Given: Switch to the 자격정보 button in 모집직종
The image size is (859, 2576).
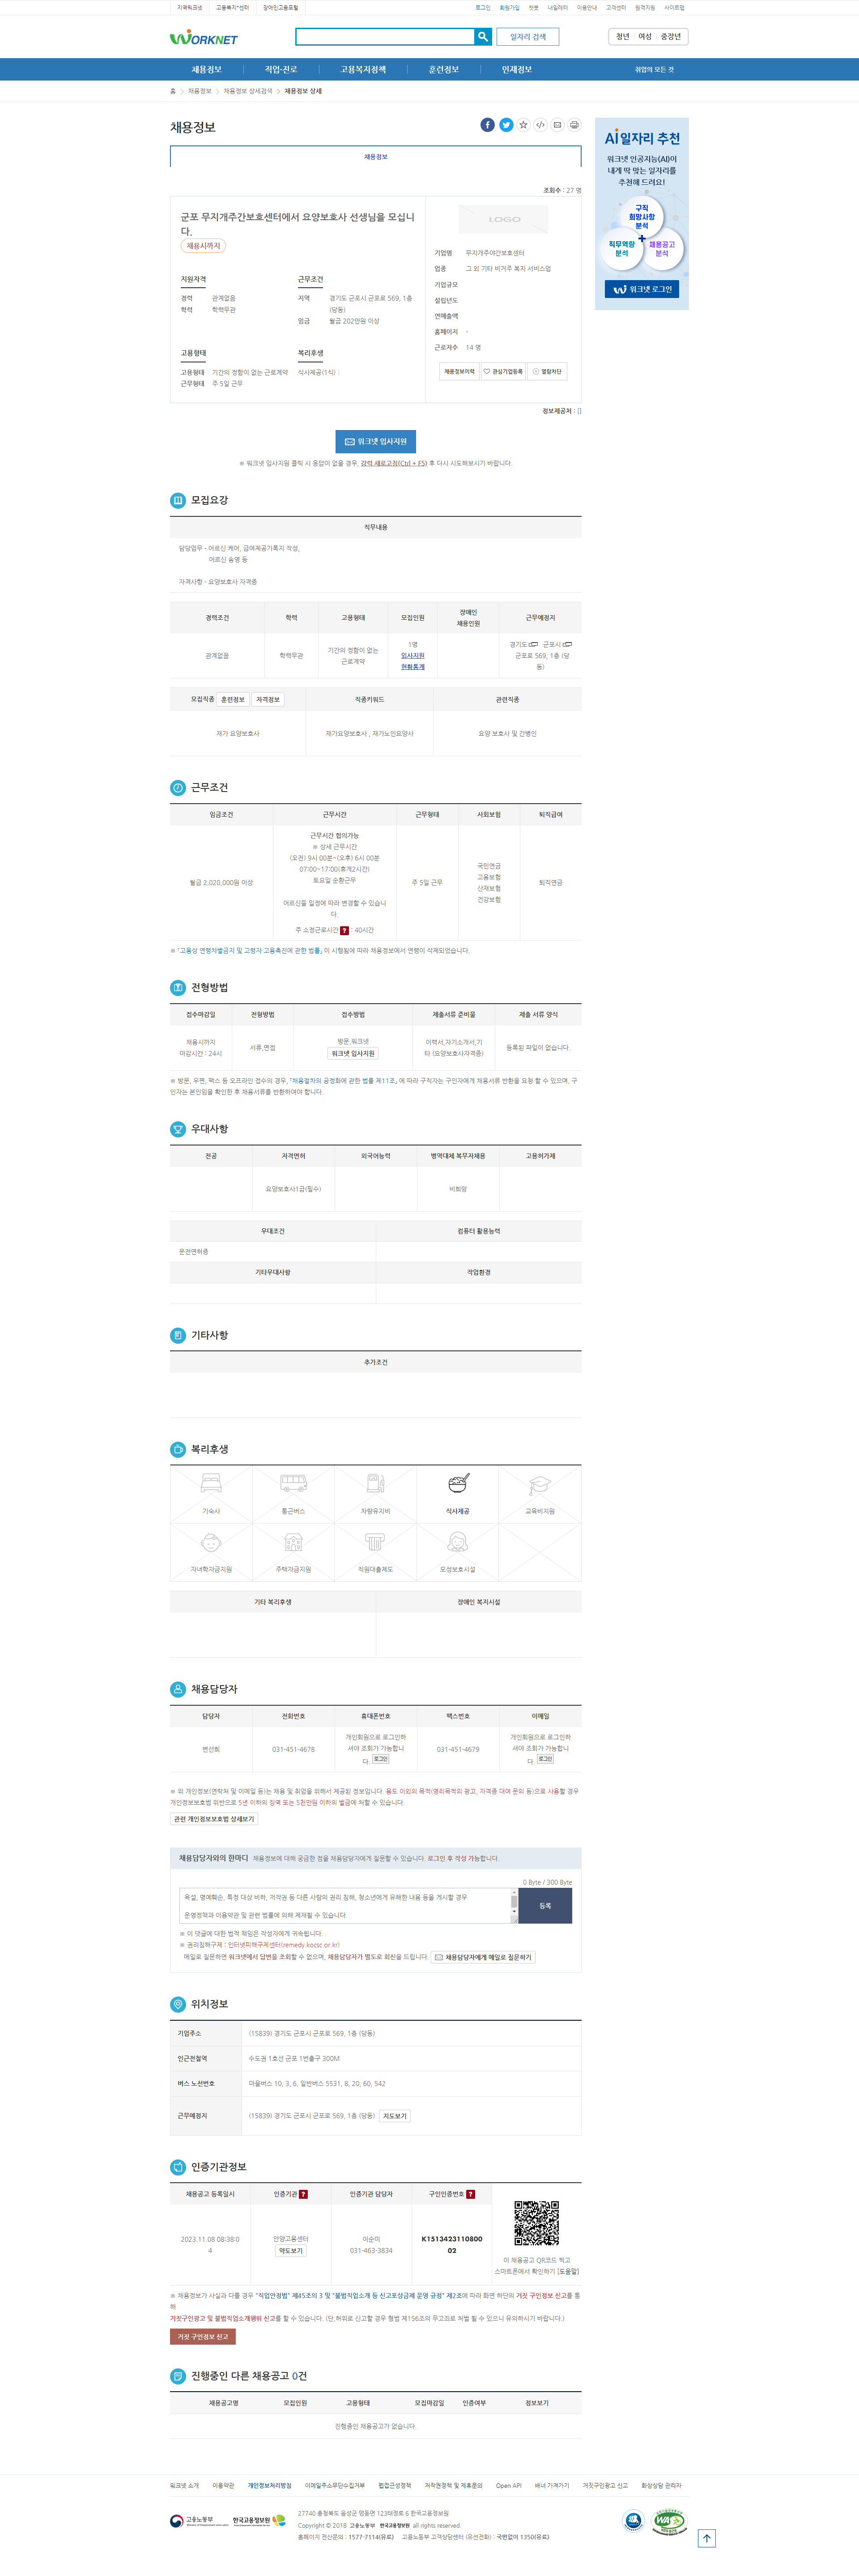Looking at the screenshot, I should click(268, 699).
